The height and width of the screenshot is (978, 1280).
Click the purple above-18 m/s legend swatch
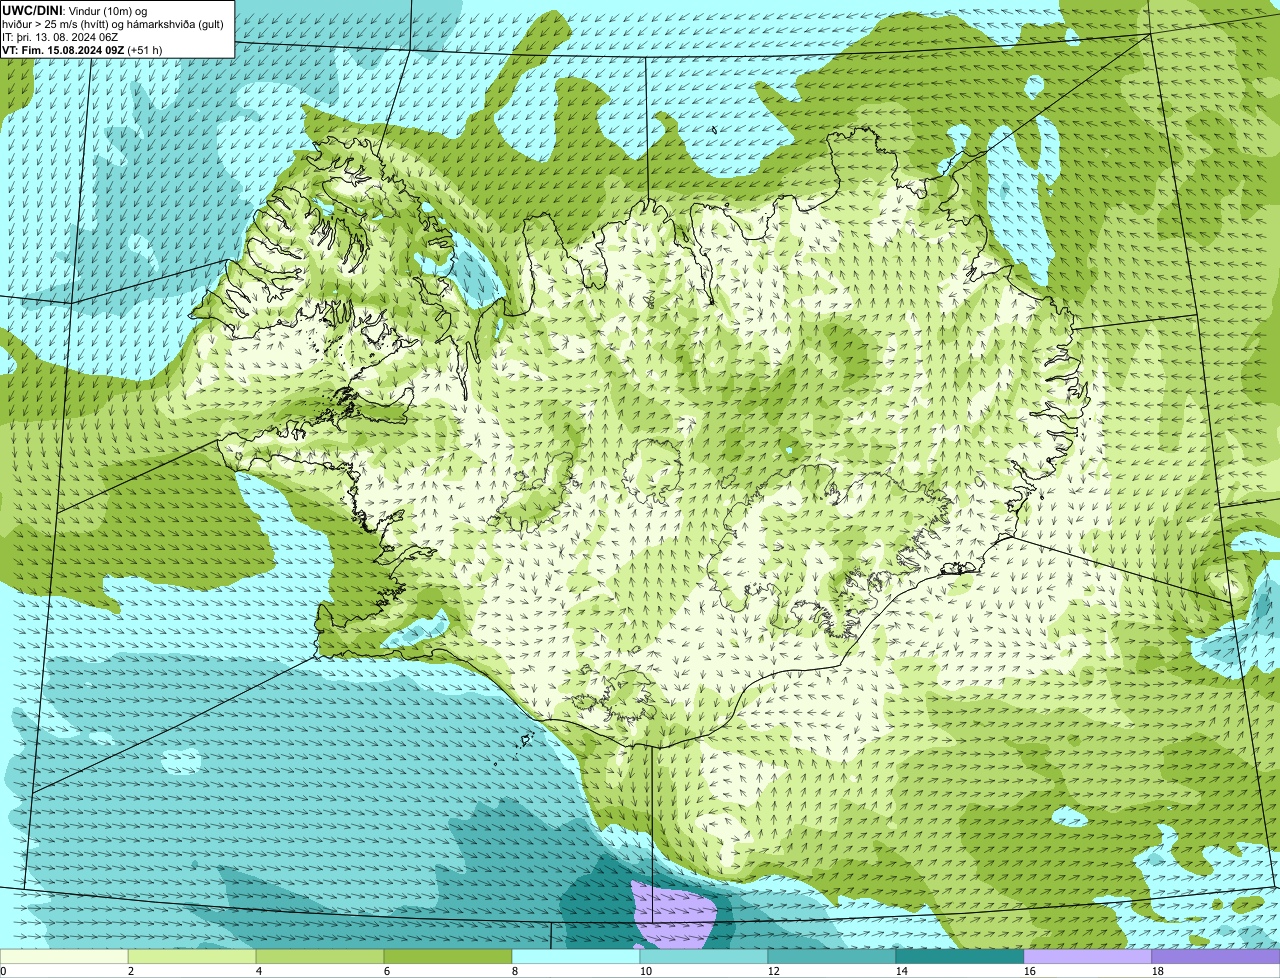1216,957
